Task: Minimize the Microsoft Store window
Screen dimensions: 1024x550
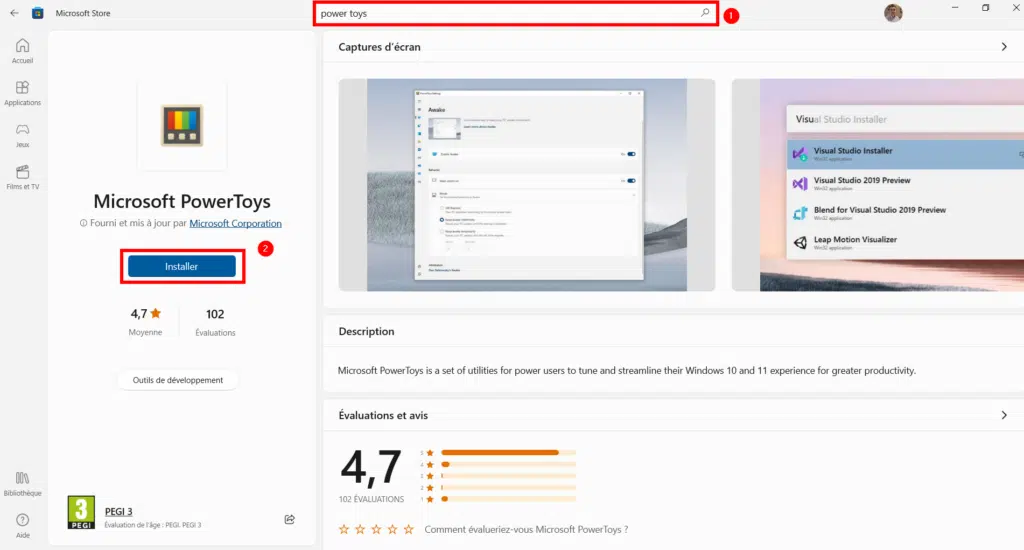Action: 955,8
